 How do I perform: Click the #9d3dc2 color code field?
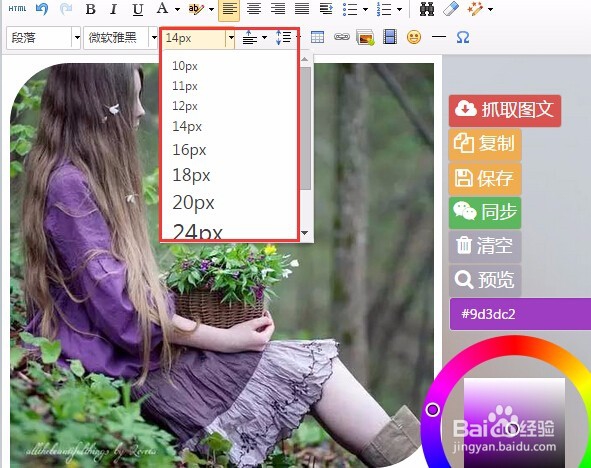click(520, 314)
